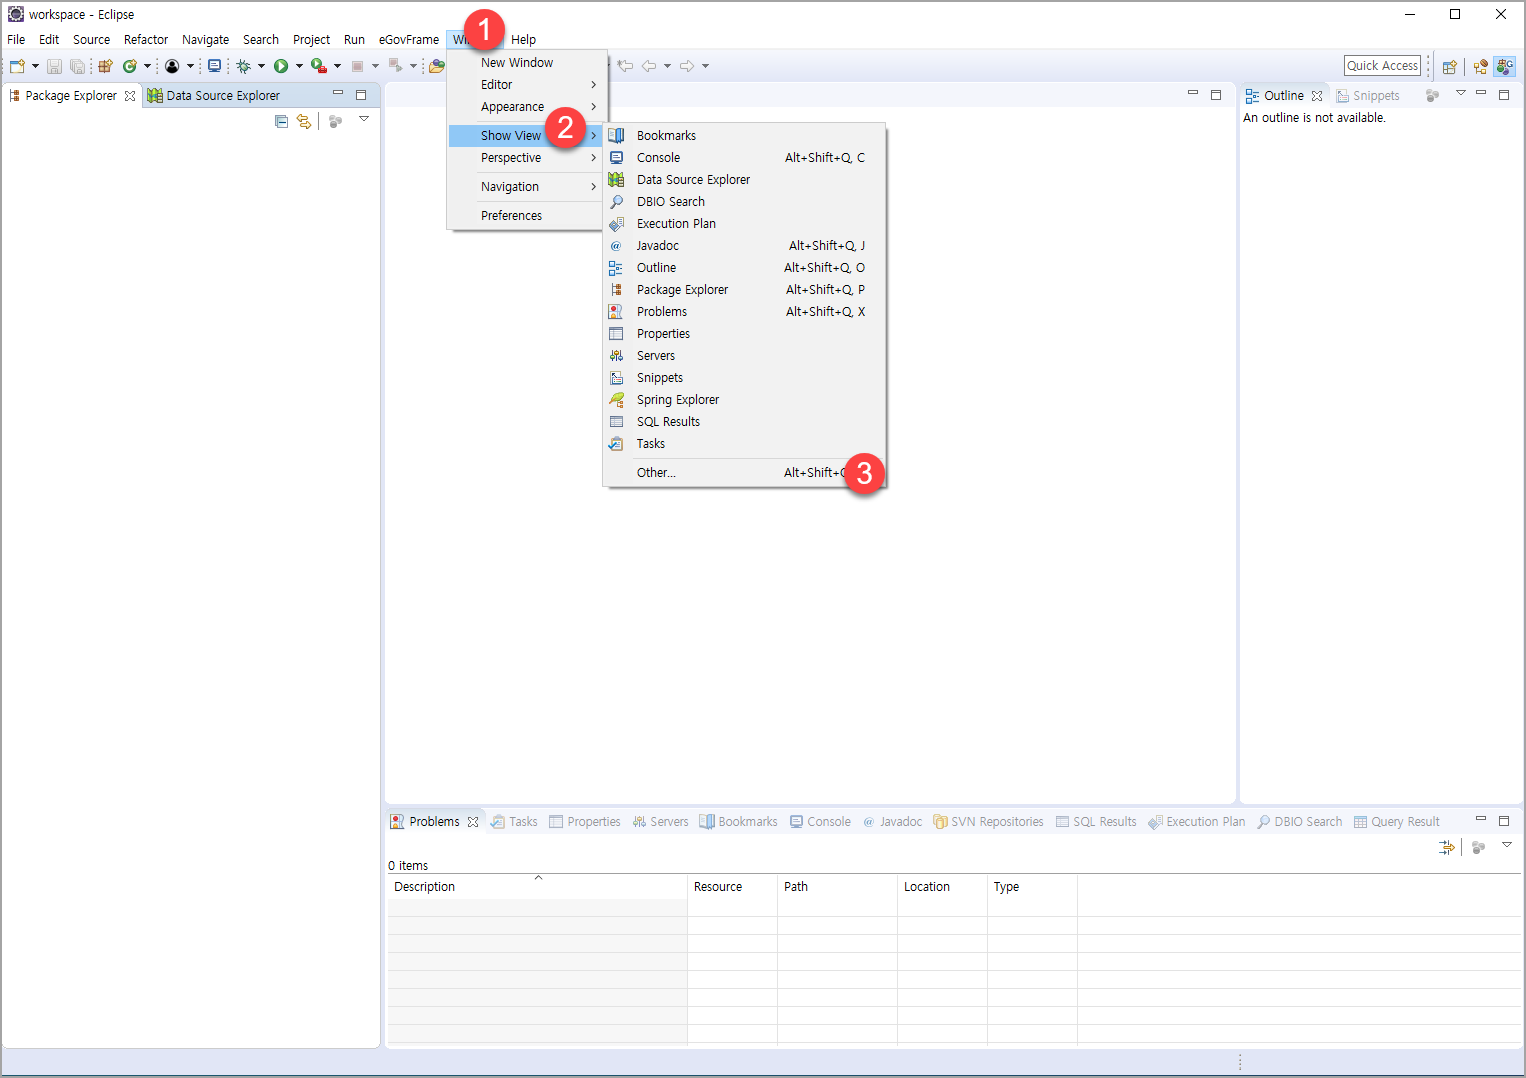Maximize the Problems panel
Screen dimensions: 1526x1078
tap(1504, 821)
